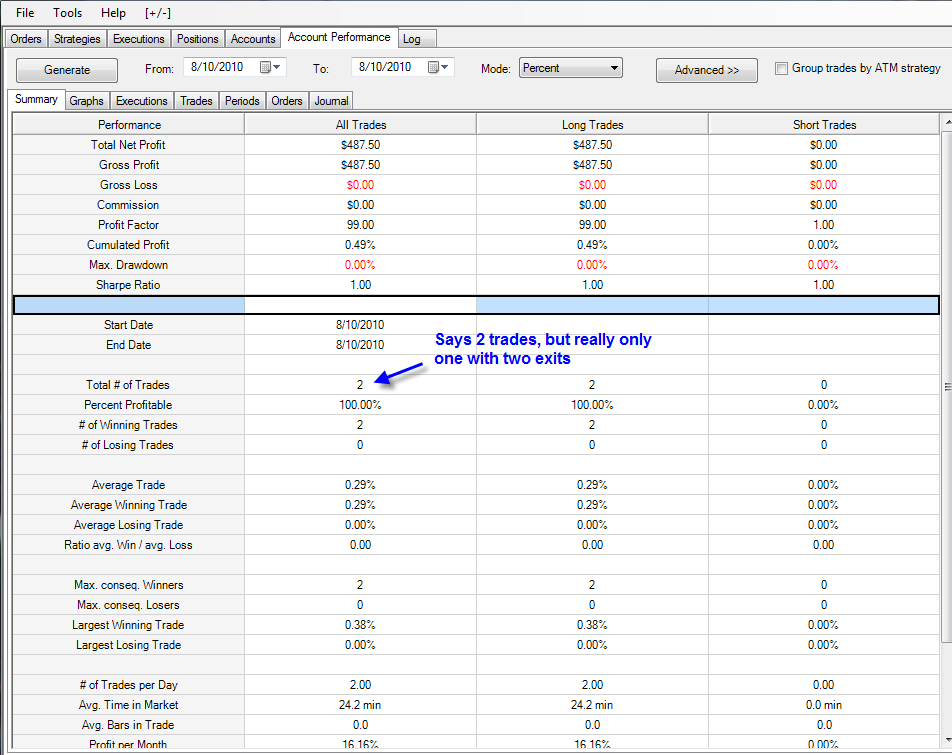This screenshot has height=755, width=952.
Task: Open the Tools menu
Action: [x=67, y=13]
